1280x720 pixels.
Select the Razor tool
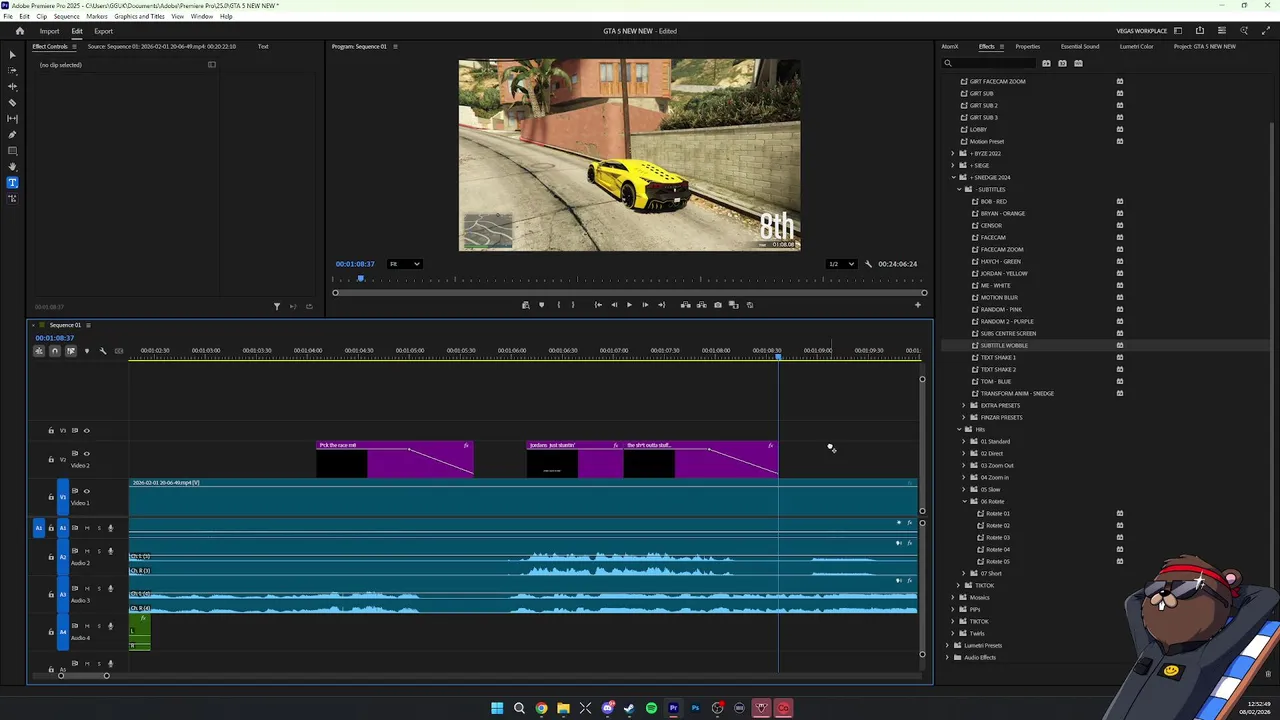12,103
